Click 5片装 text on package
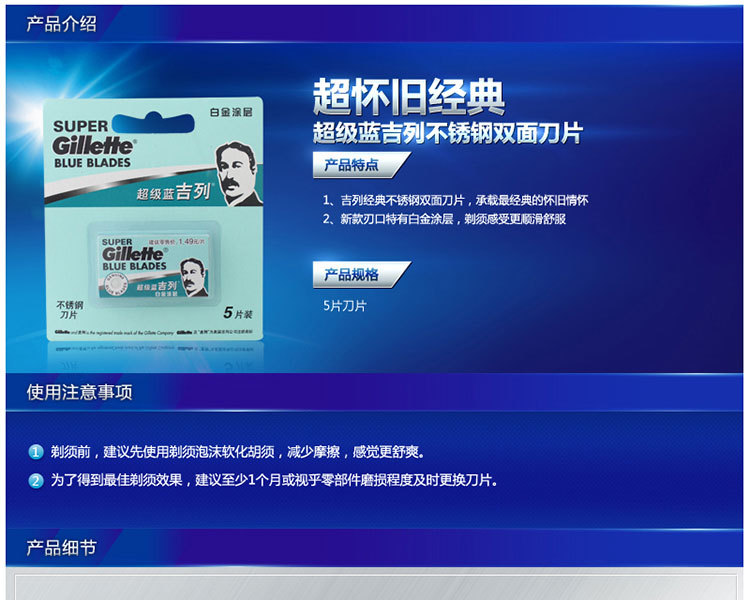750x600 pixels. [x=238, y=313]
